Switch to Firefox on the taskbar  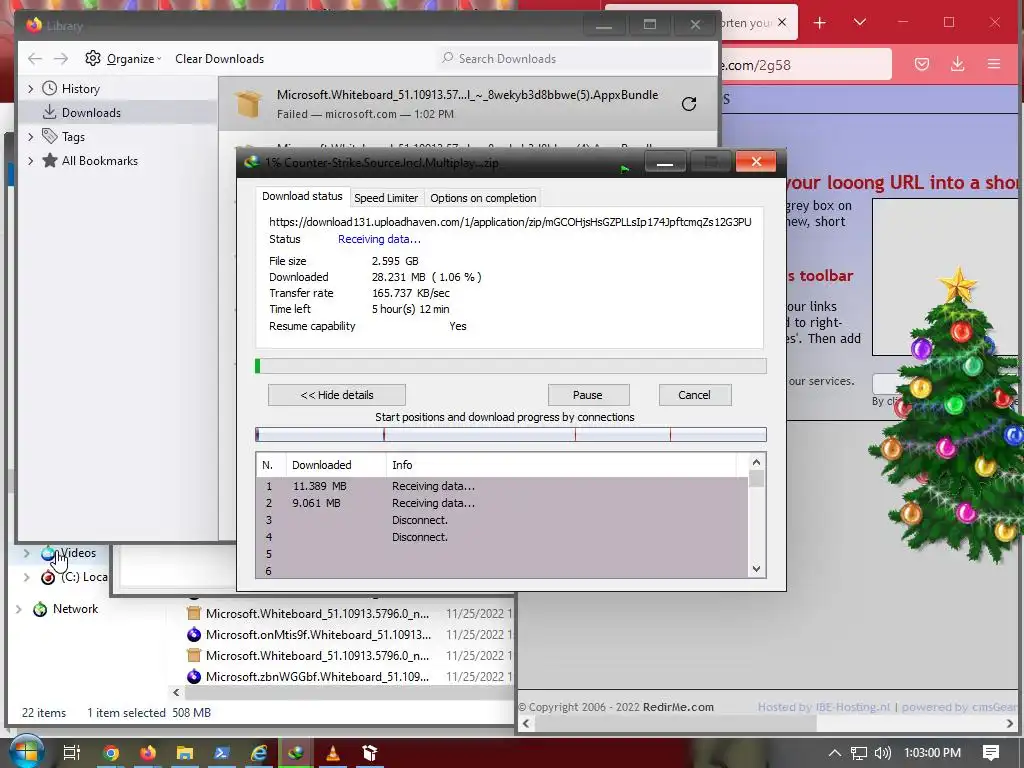click(x=148, y=753)
